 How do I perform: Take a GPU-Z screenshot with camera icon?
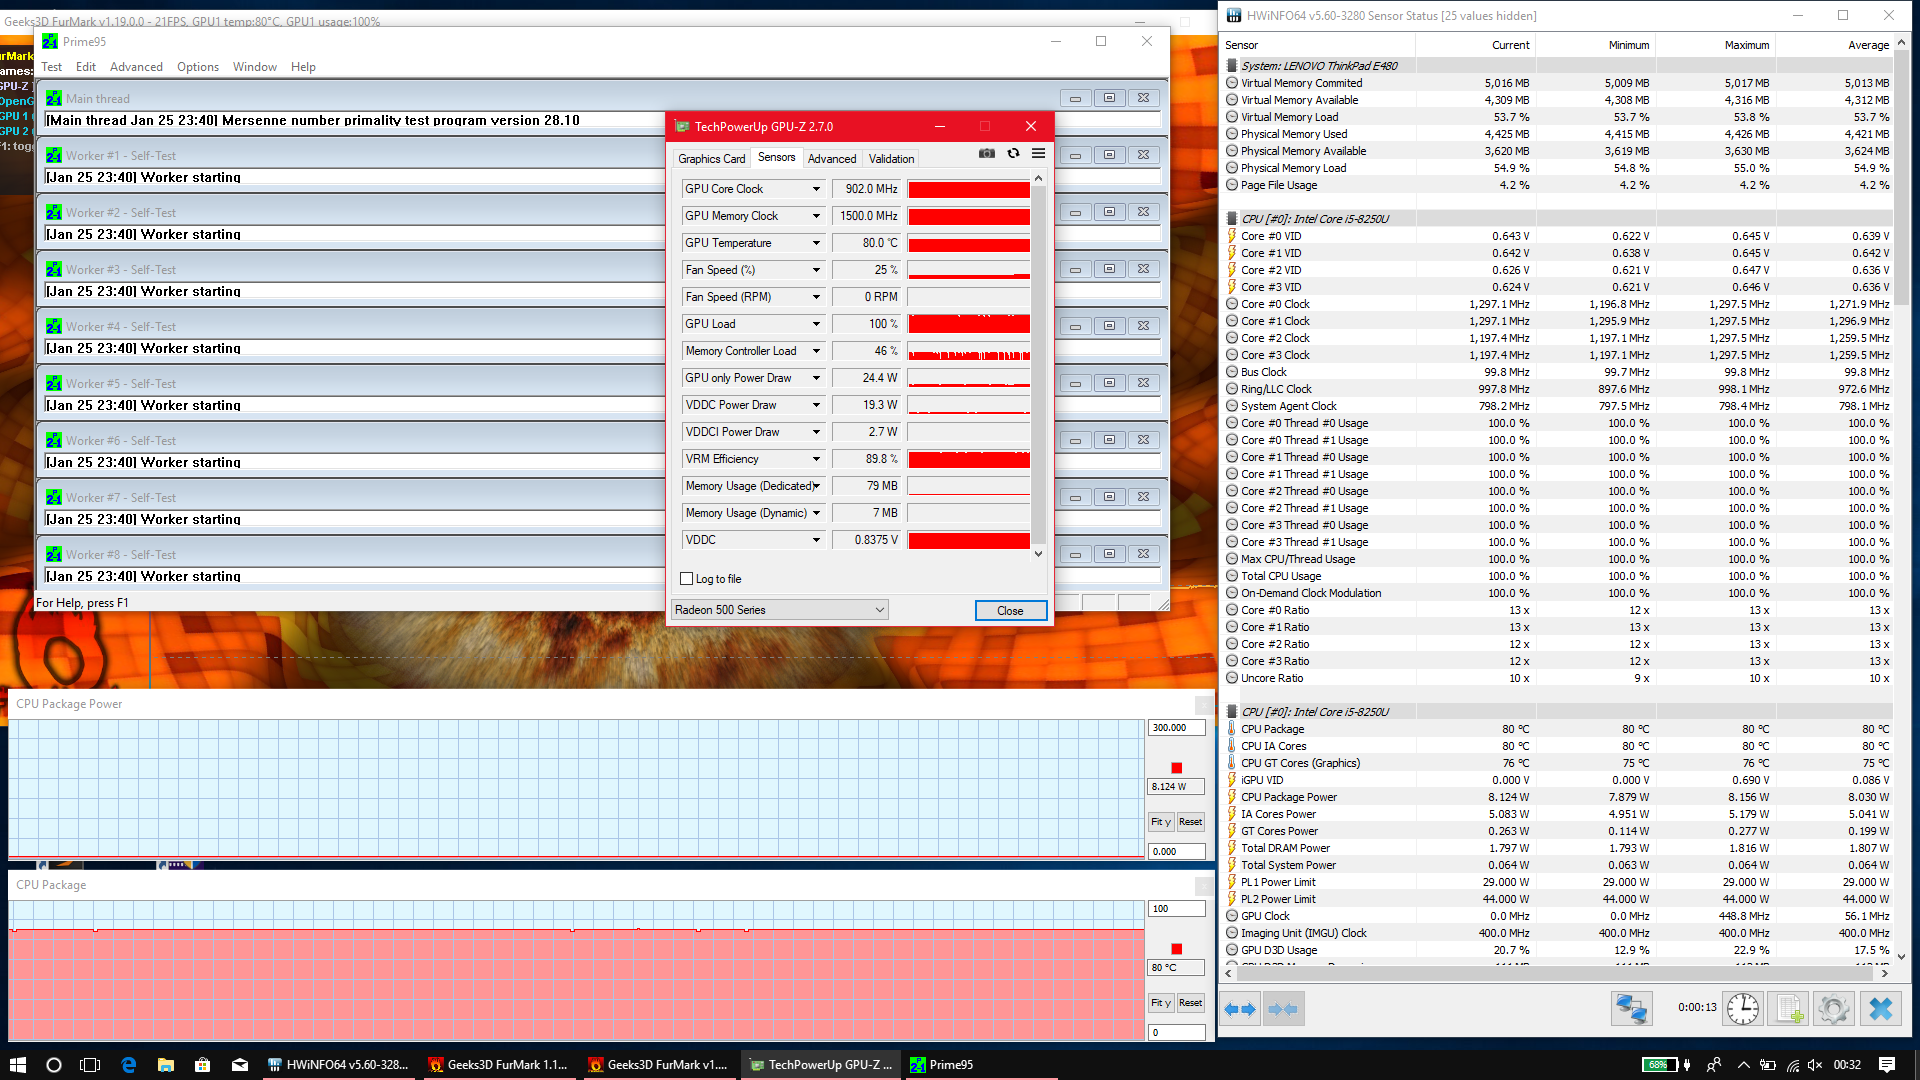pos(987,154)
